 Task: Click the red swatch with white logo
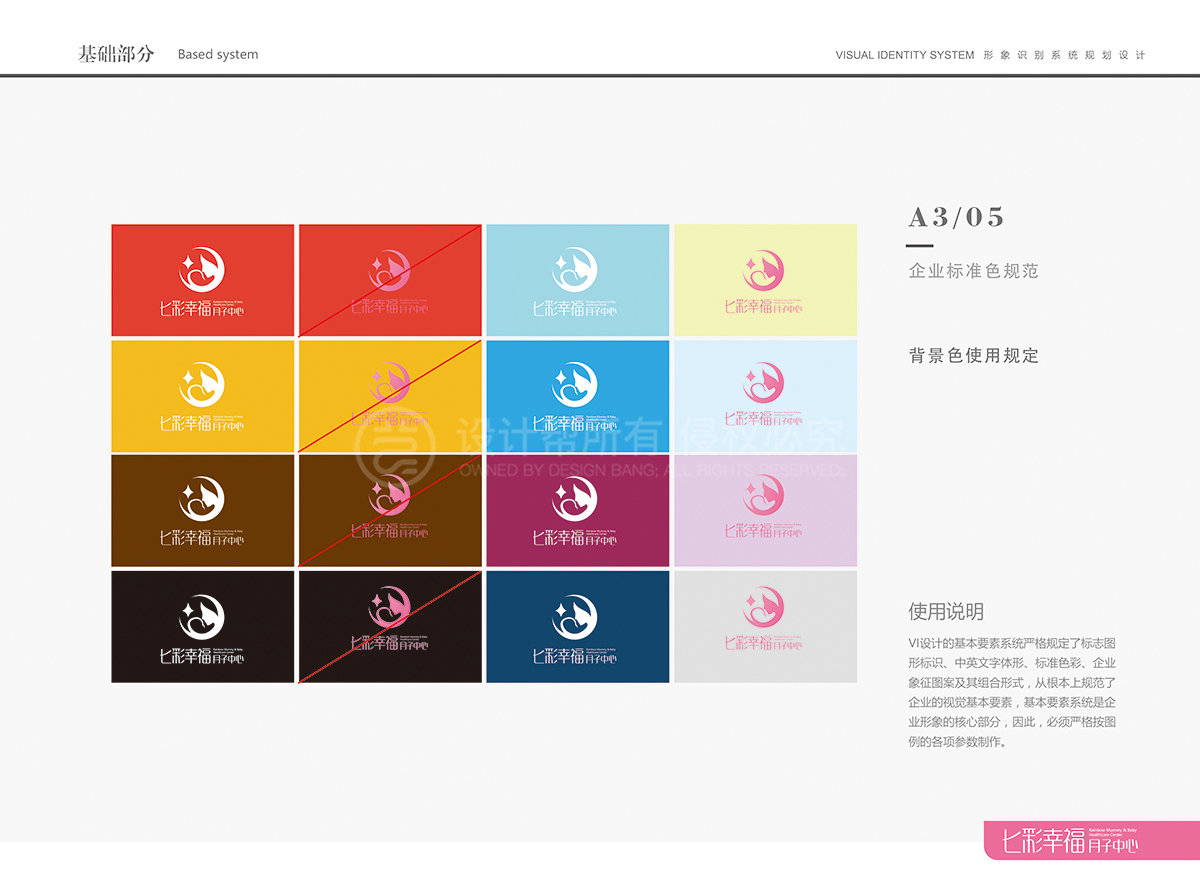coord(203,280)
